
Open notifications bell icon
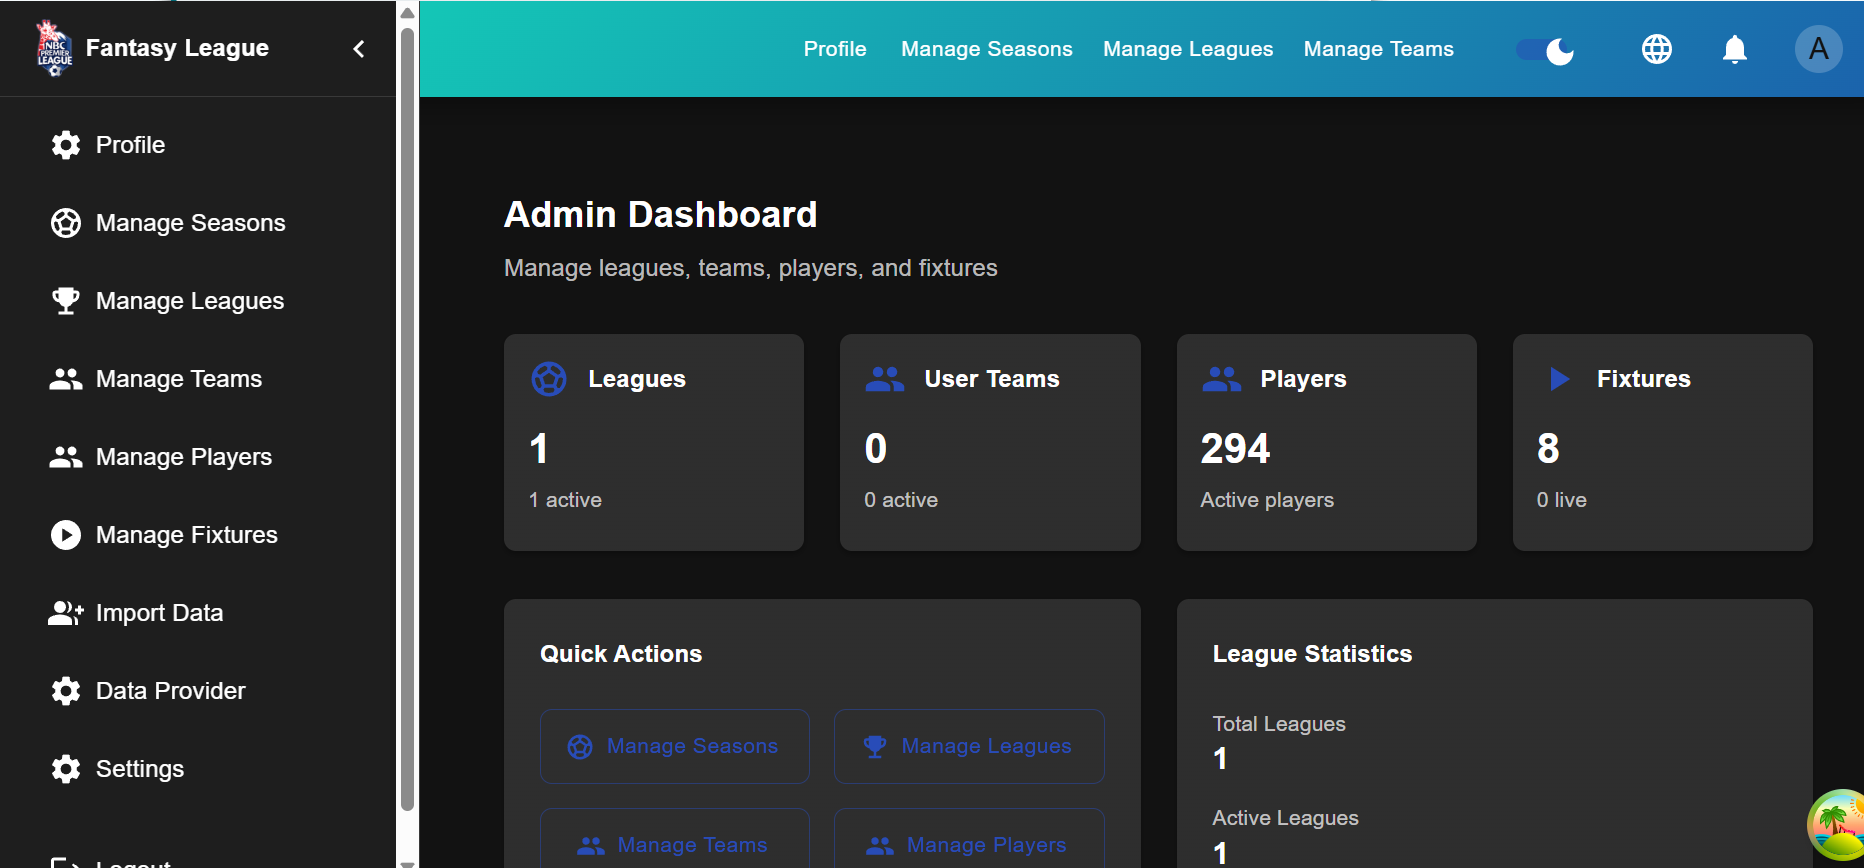(1735, 49)
